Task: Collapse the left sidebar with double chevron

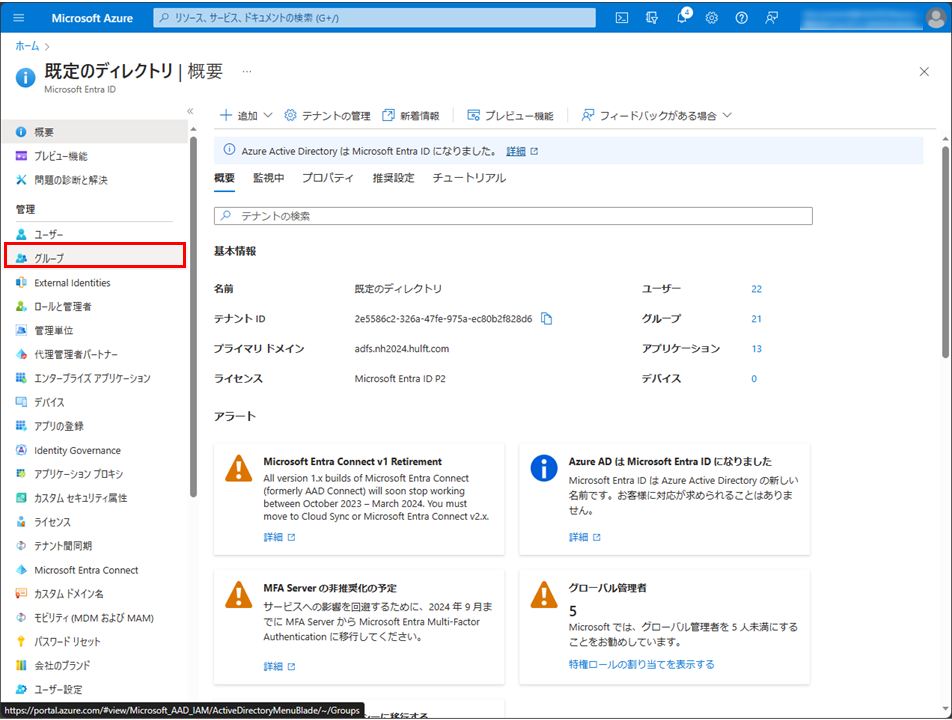Action: coord(190,111)
